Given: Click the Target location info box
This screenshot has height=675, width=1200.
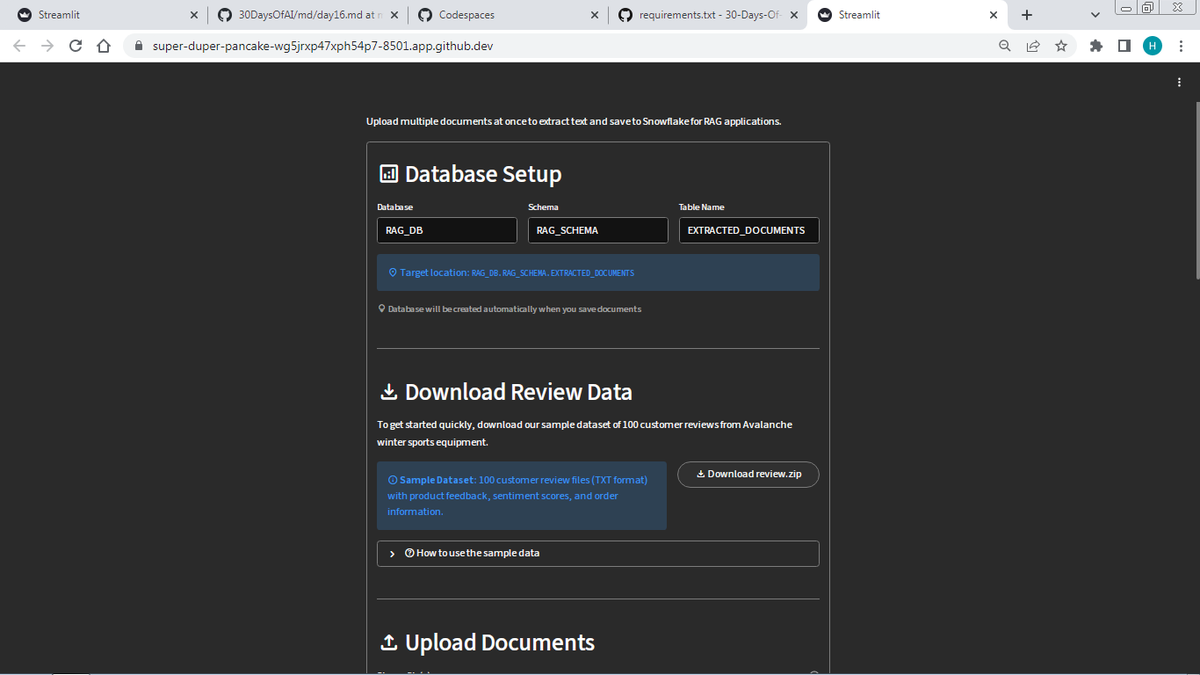Looking at the screenshot, I should click(x=598, y=272).
